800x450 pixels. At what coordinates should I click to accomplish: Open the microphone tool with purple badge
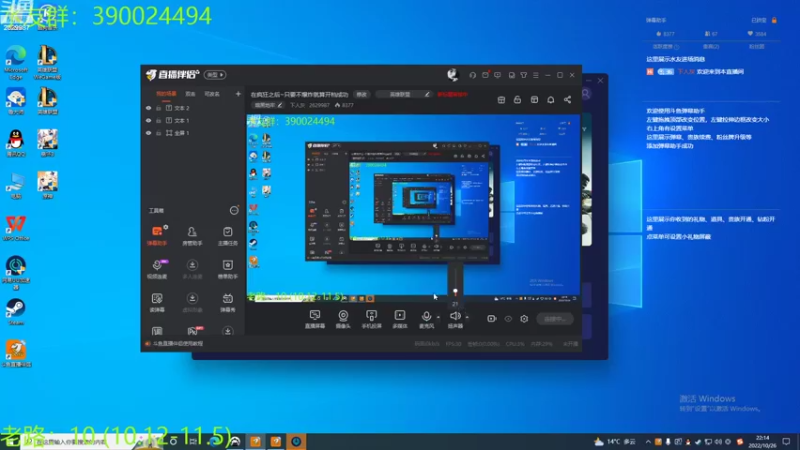point(157,268)
